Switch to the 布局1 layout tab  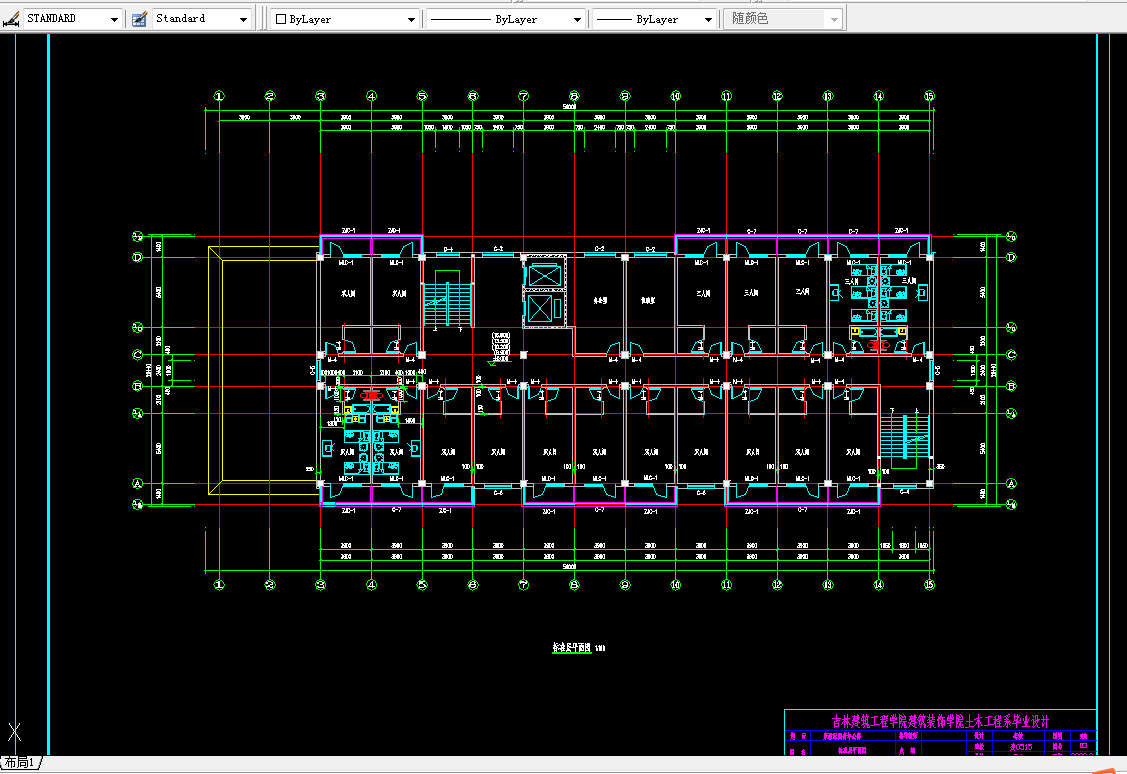21,763
